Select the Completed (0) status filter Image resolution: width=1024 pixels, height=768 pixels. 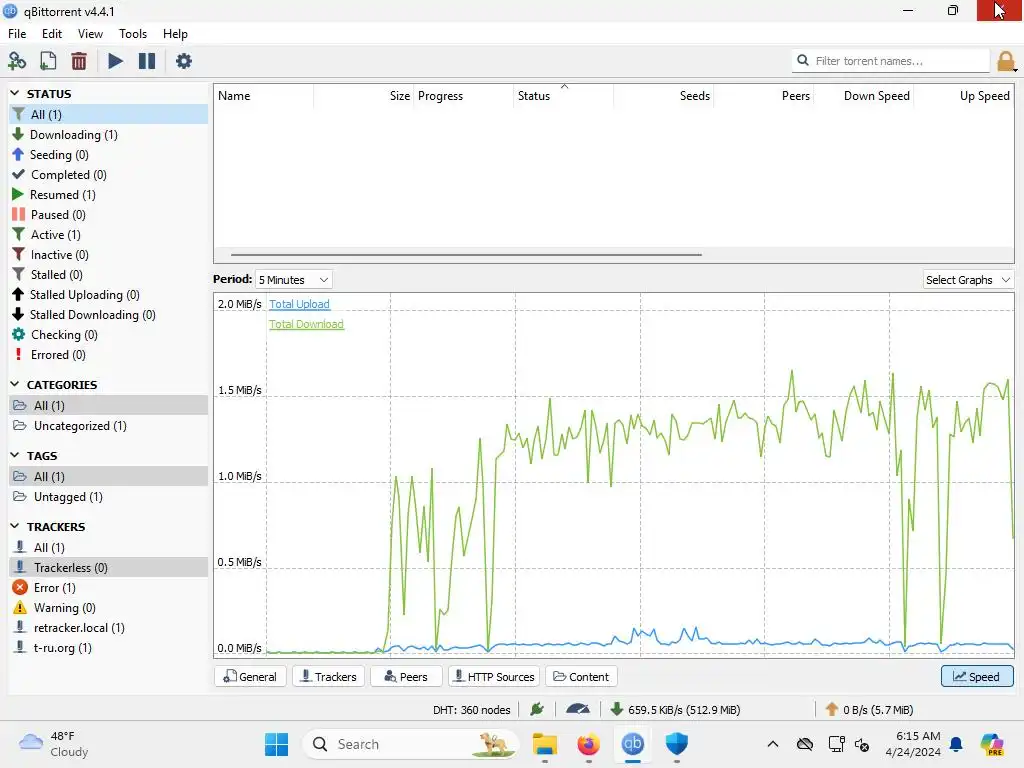108,175
